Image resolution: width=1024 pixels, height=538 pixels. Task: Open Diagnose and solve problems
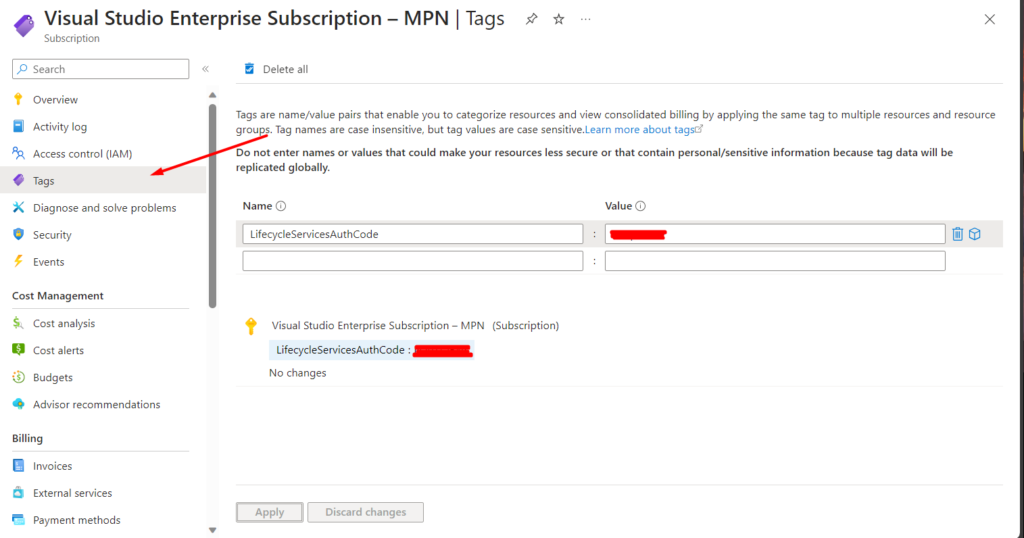point(104,208)
